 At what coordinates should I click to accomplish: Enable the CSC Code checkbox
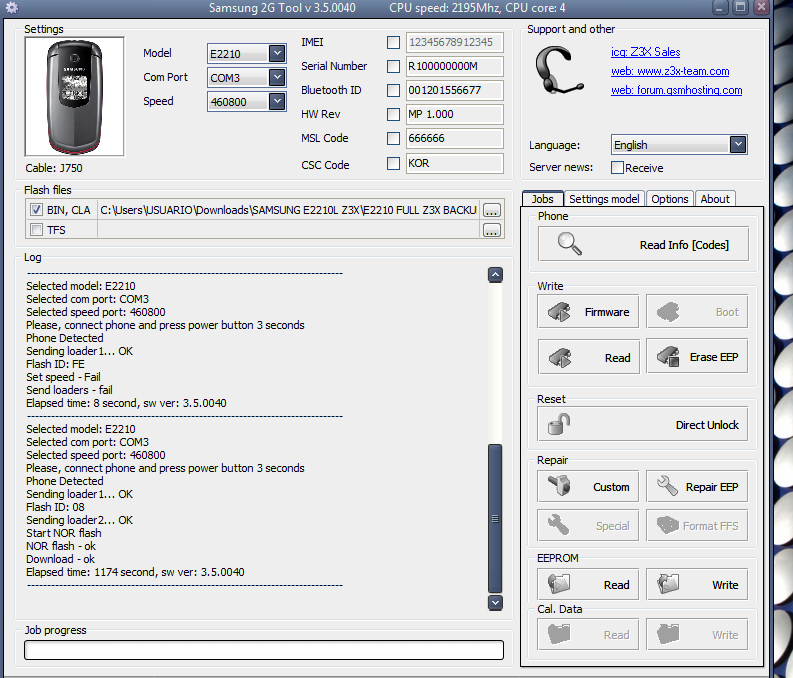pyautogui.click(x=393, y=163)
